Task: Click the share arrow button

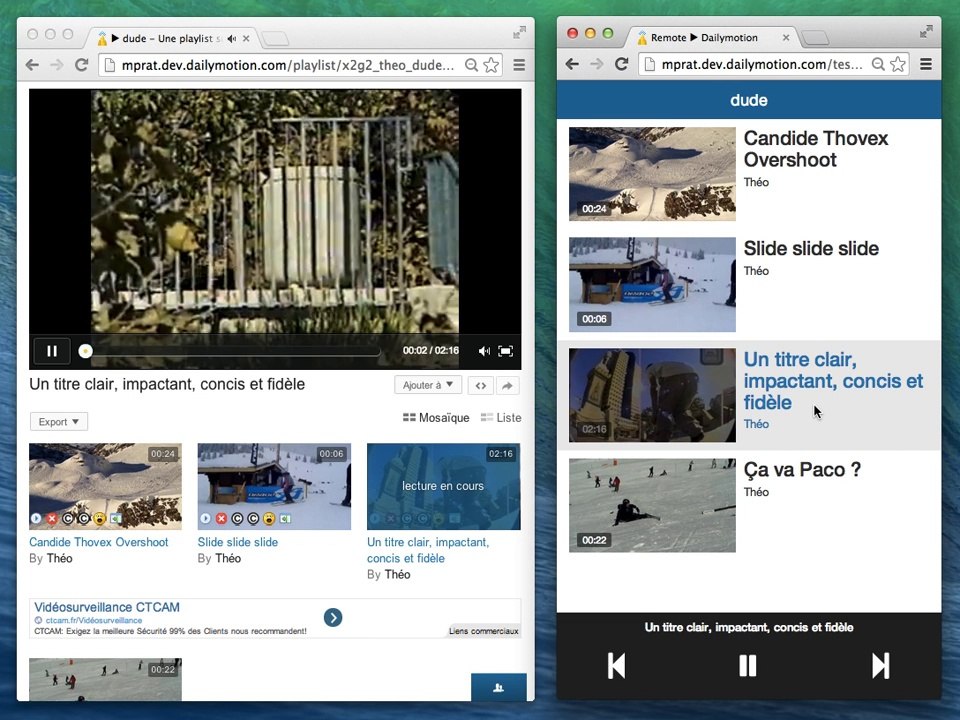Action: pos(507,385)
